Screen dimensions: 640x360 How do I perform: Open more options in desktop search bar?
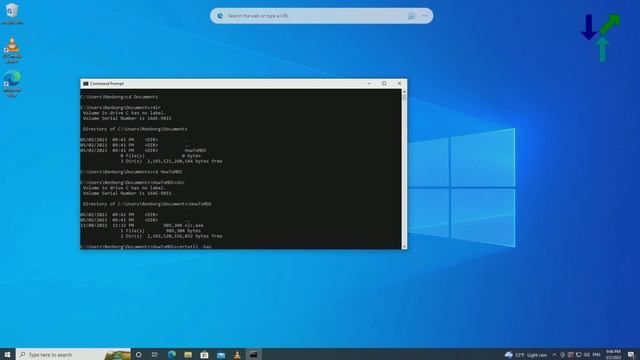(425, 16)
